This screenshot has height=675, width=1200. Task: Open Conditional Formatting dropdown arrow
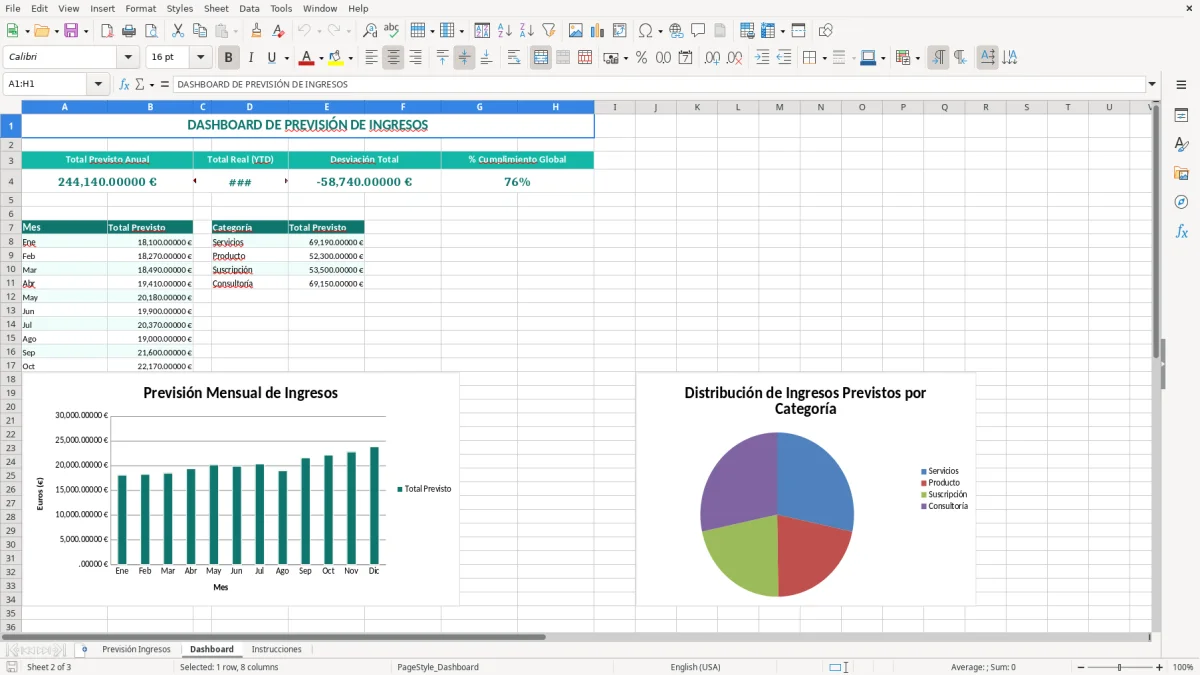pyautogui.click(x=917, y=58)
